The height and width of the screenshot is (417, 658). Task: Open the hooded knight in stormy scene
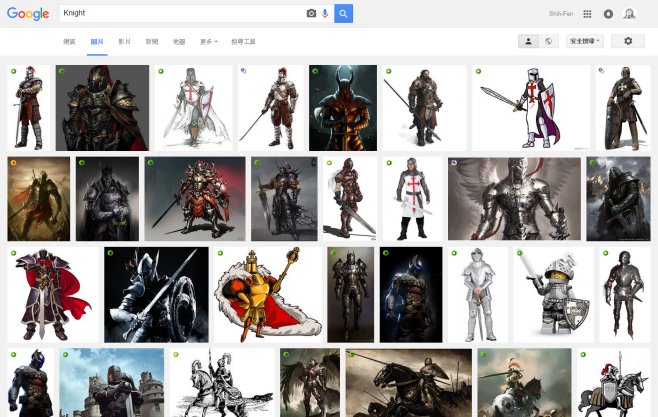619,199
